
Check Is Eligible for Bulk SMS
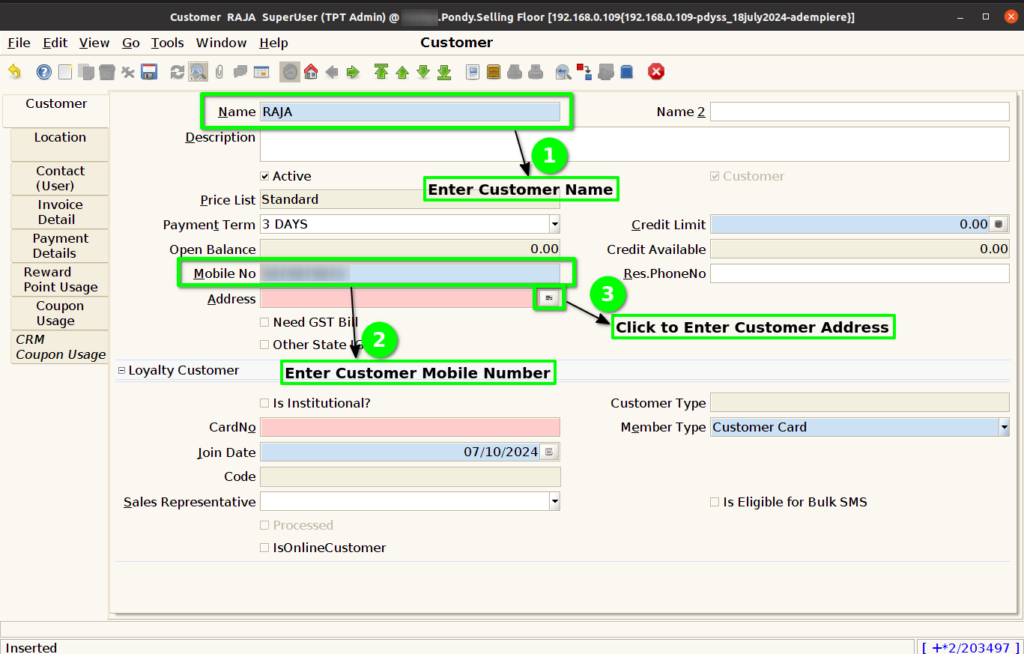coord(714,502)
